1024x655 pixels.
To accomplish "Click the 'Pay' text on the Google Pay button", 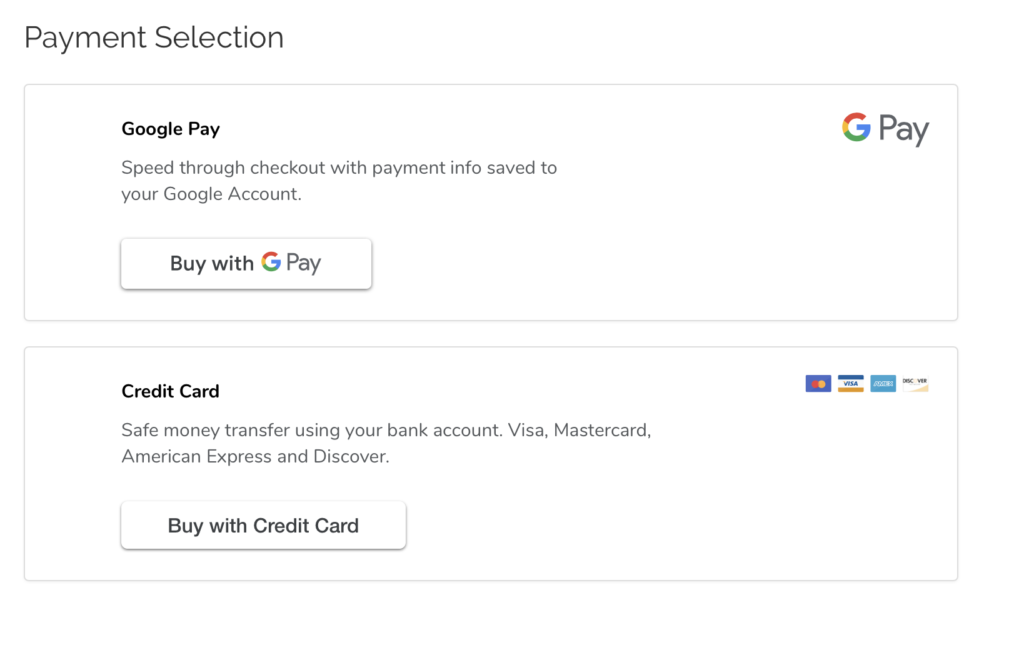I will (303, 264).
